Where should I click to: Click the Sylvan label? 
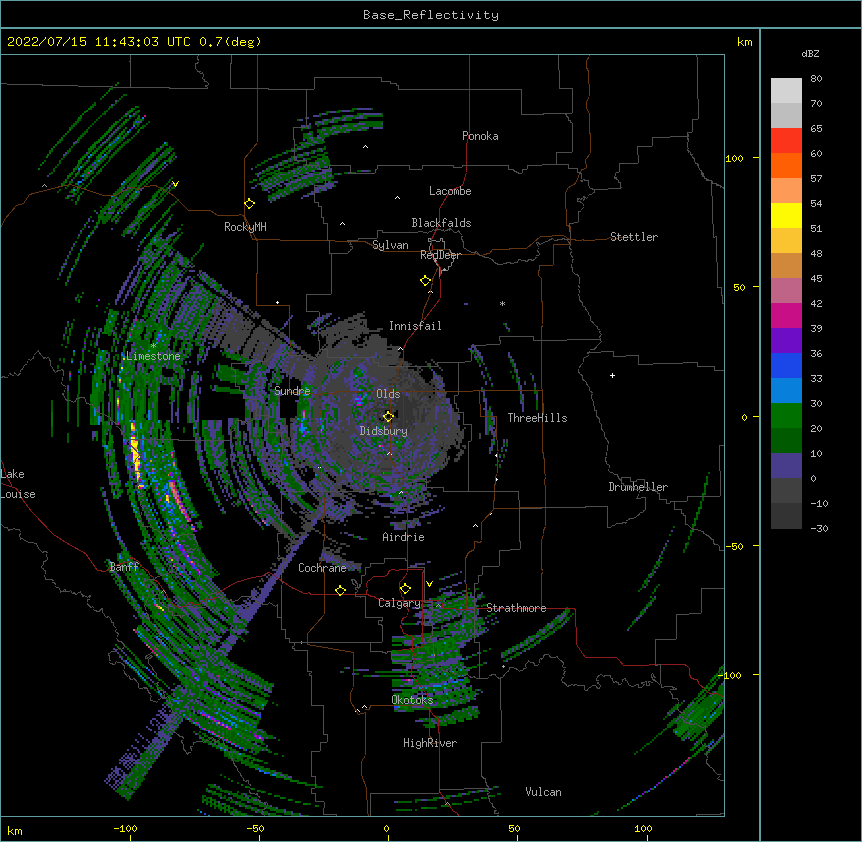click(390, 245)
